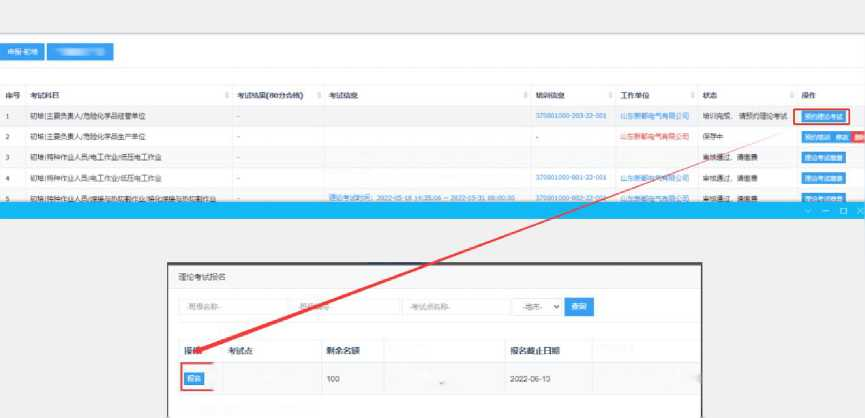Image resolution: width=865 pixels, height=418 pixels.
Task: Click the 剩余名额 column header in the dialog
Action: click(x=343, y=350)
